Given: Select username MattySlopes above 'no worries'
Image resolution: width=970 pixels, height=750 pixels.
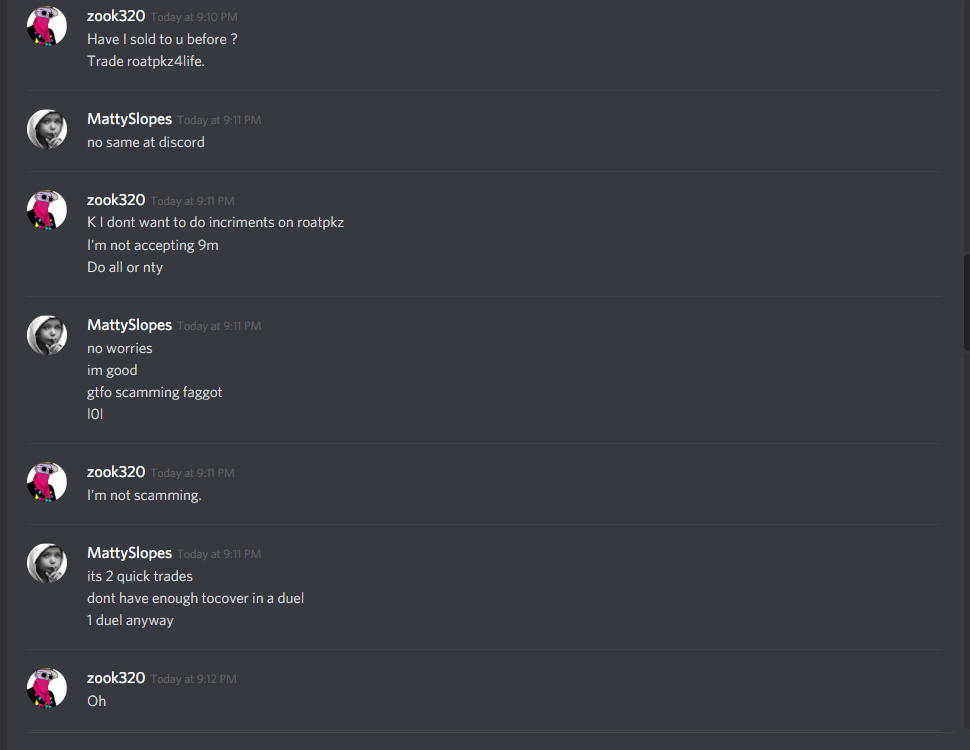Looking at the screenshot, I should (129, 325).
